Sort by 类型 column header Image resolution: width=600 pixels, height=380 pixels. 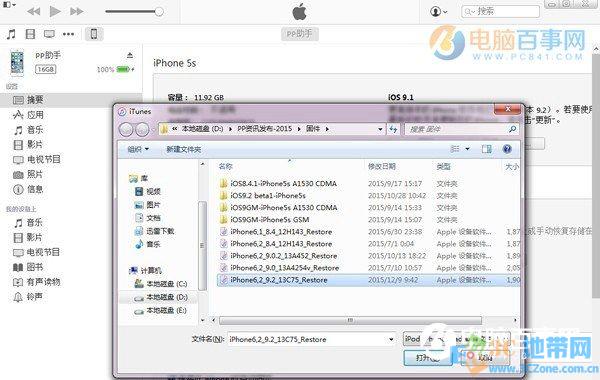click(x=443, y=166)
